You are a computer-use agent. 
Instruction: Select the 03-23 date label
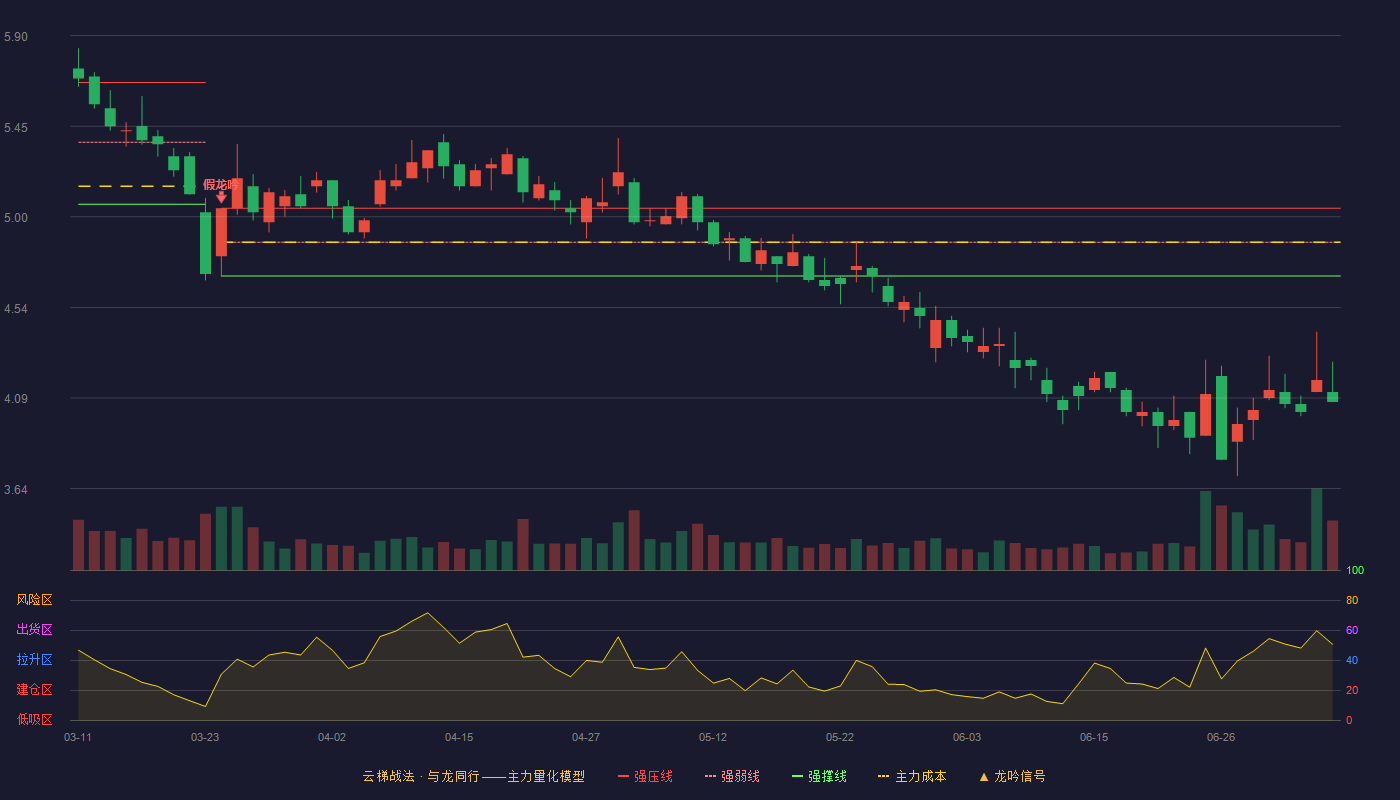(205, 737)
